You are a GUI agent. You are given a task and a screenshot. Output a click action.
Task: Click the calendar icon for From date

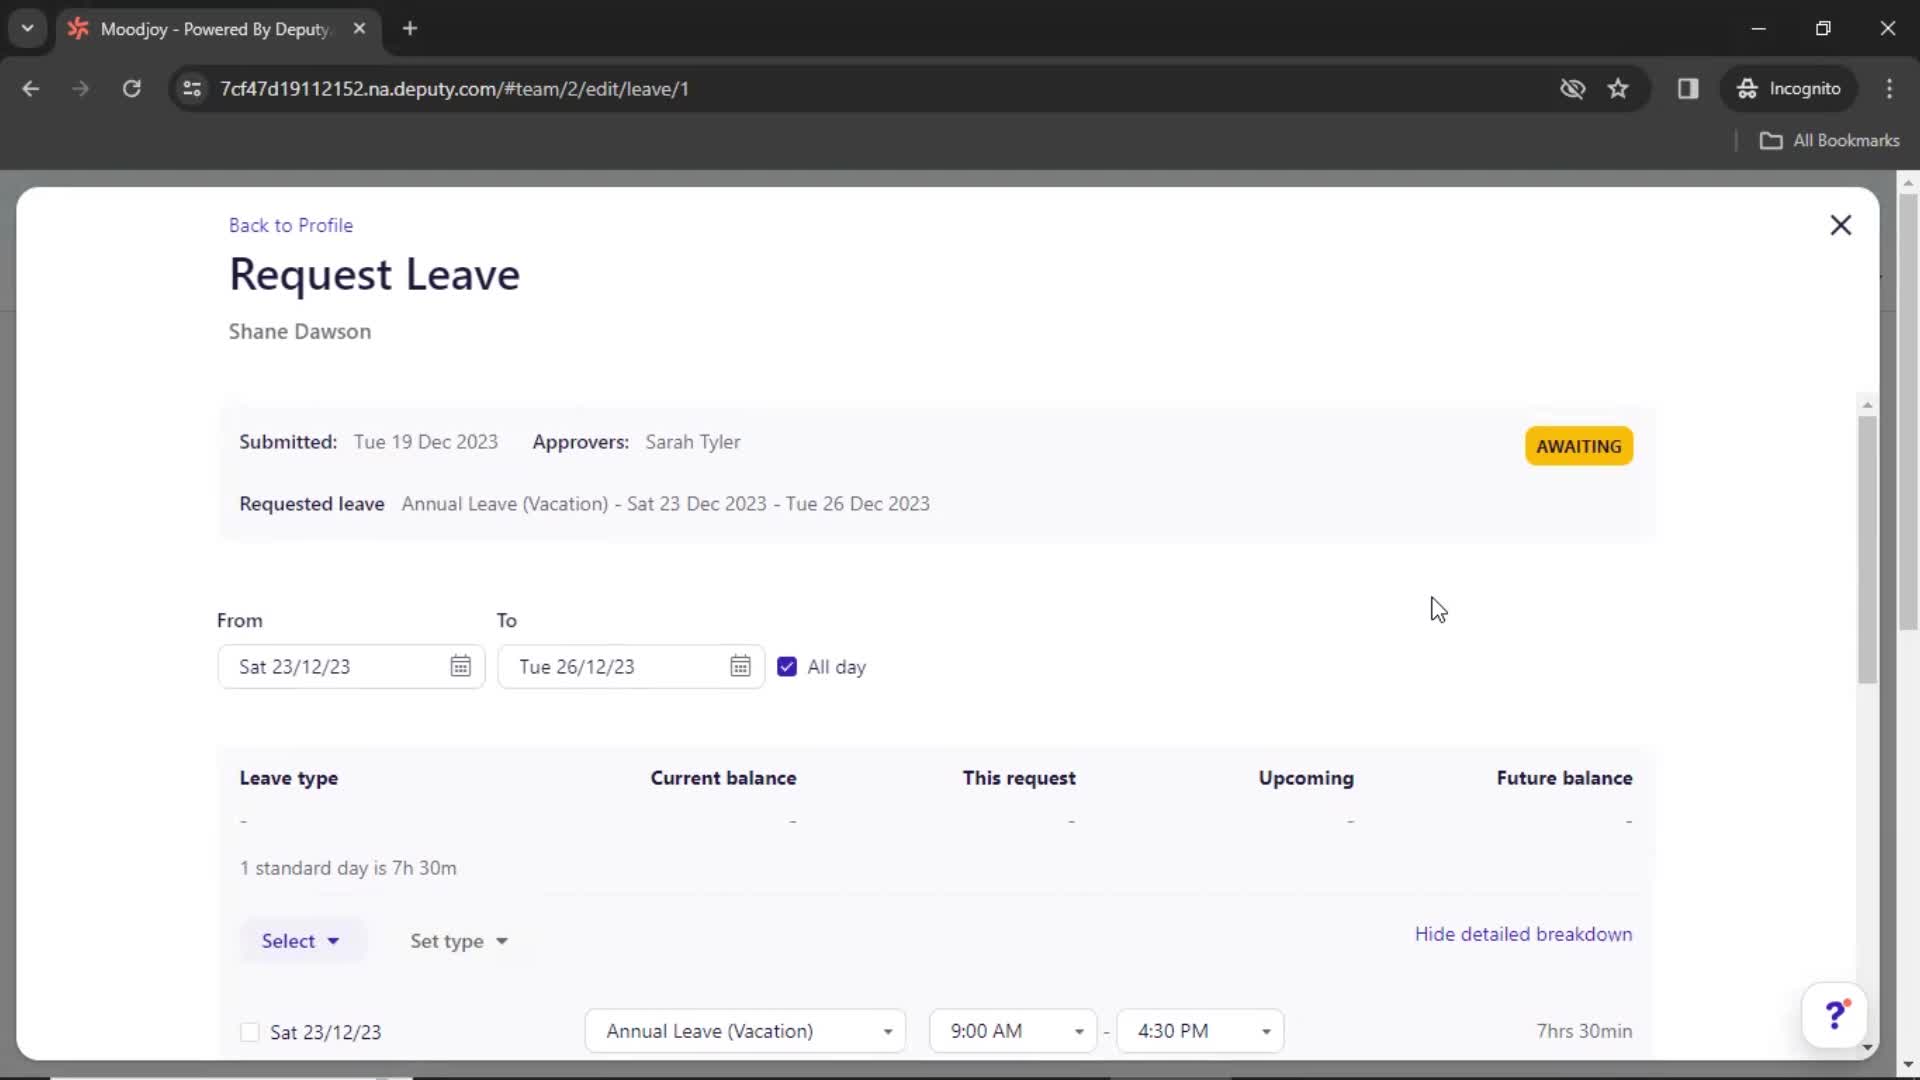(460, 666)
